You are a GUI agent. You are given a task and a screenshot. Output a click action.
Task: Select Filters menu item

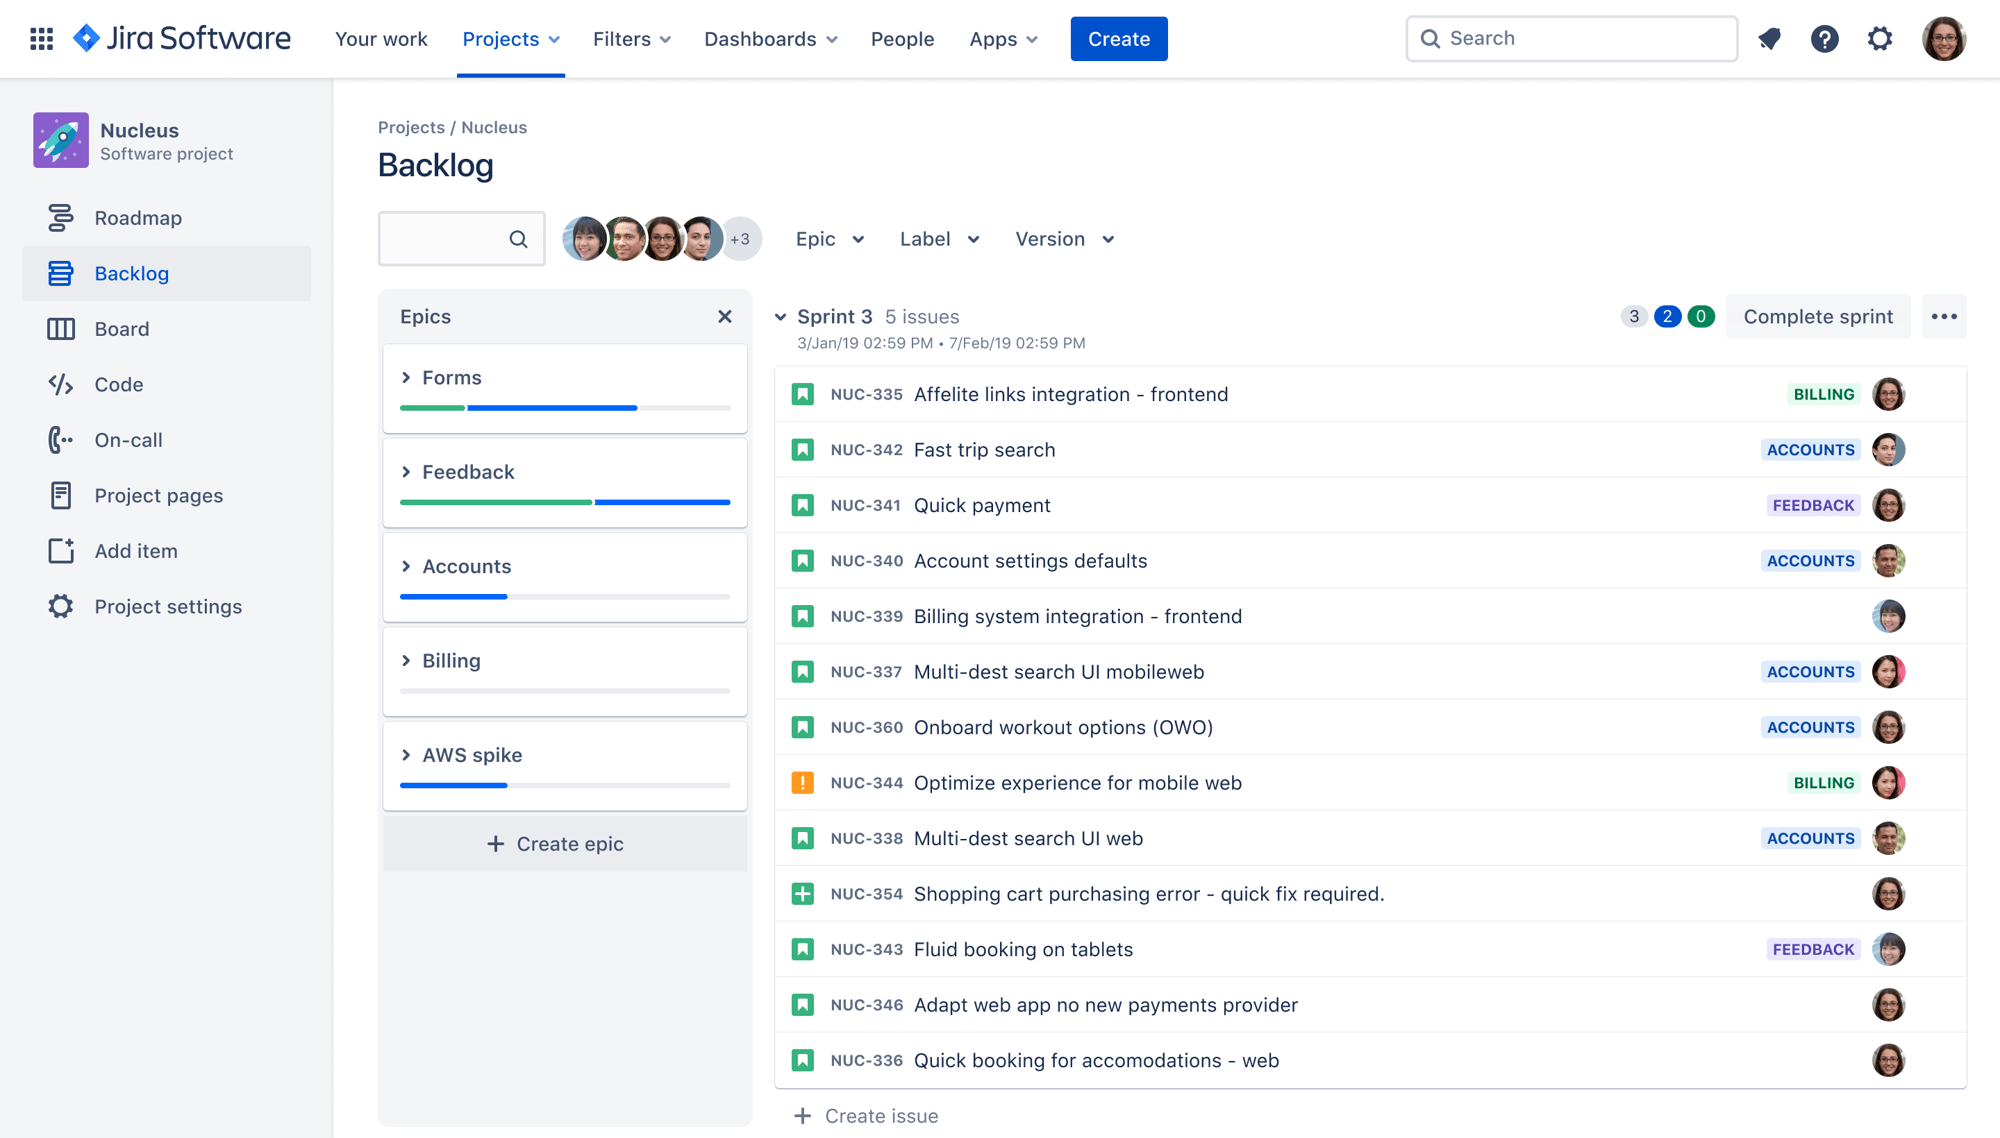(632, 38)
